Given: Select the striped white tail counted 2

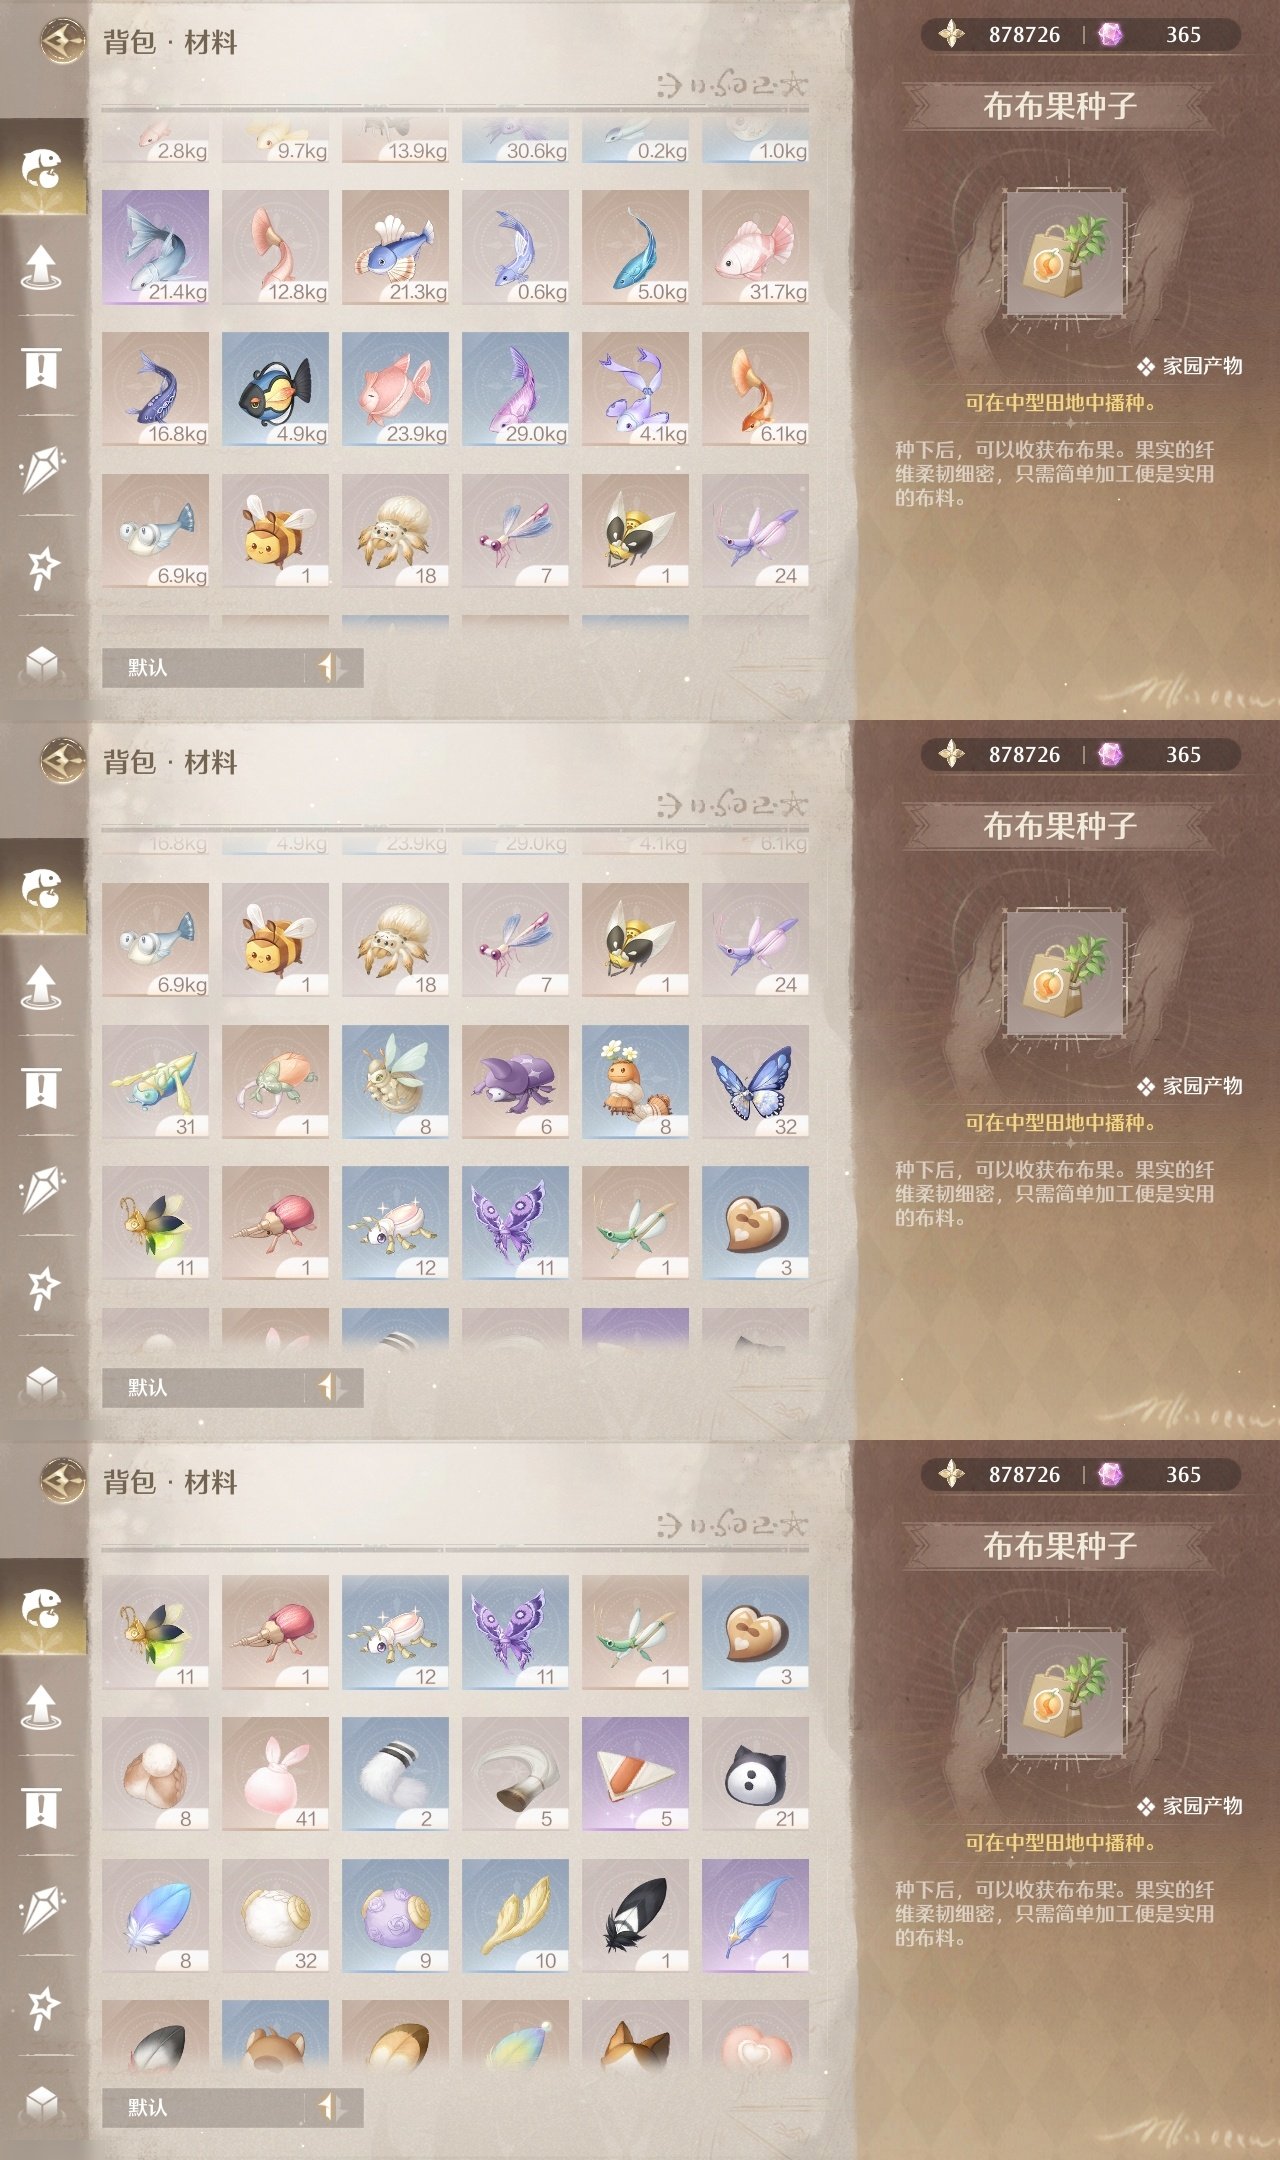Looking at the screenshot, I should click(395, 1774).
